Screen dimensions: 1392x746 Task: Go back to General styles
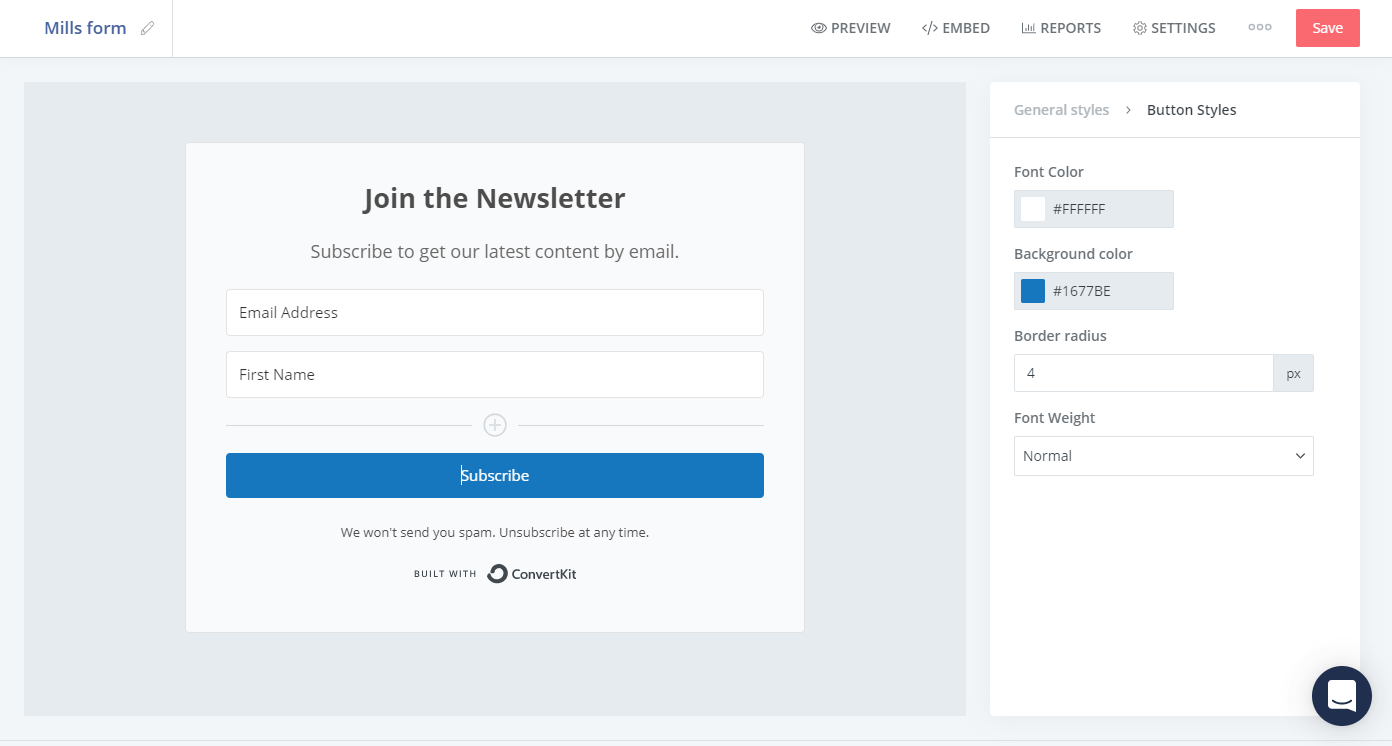(1061, 110)
